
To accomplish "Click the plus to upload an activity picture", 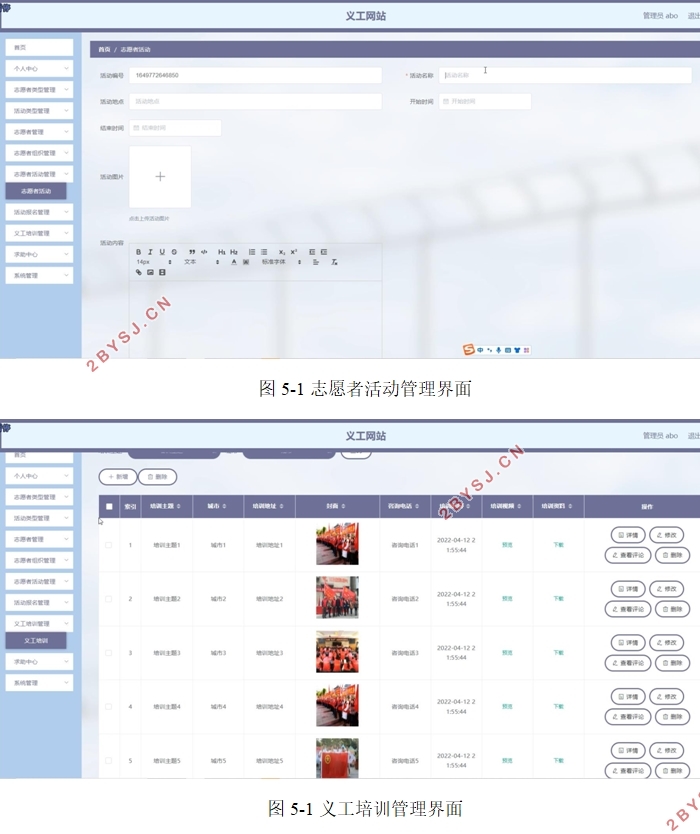I will point(160,177).
